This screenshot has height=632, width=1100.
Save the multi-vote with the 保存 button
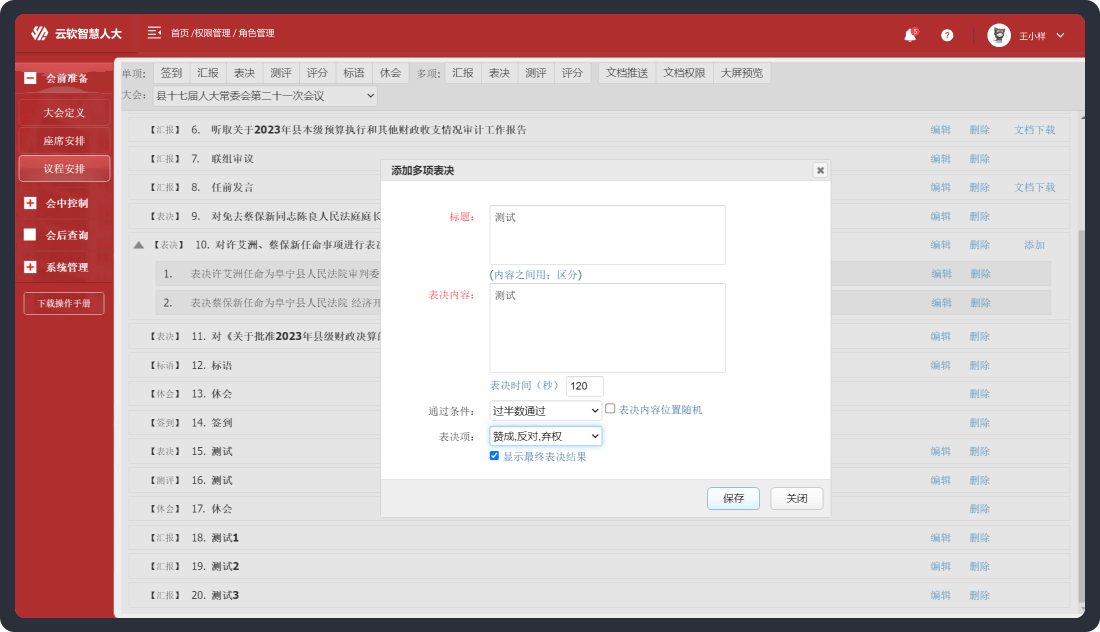tap(733, 498)
